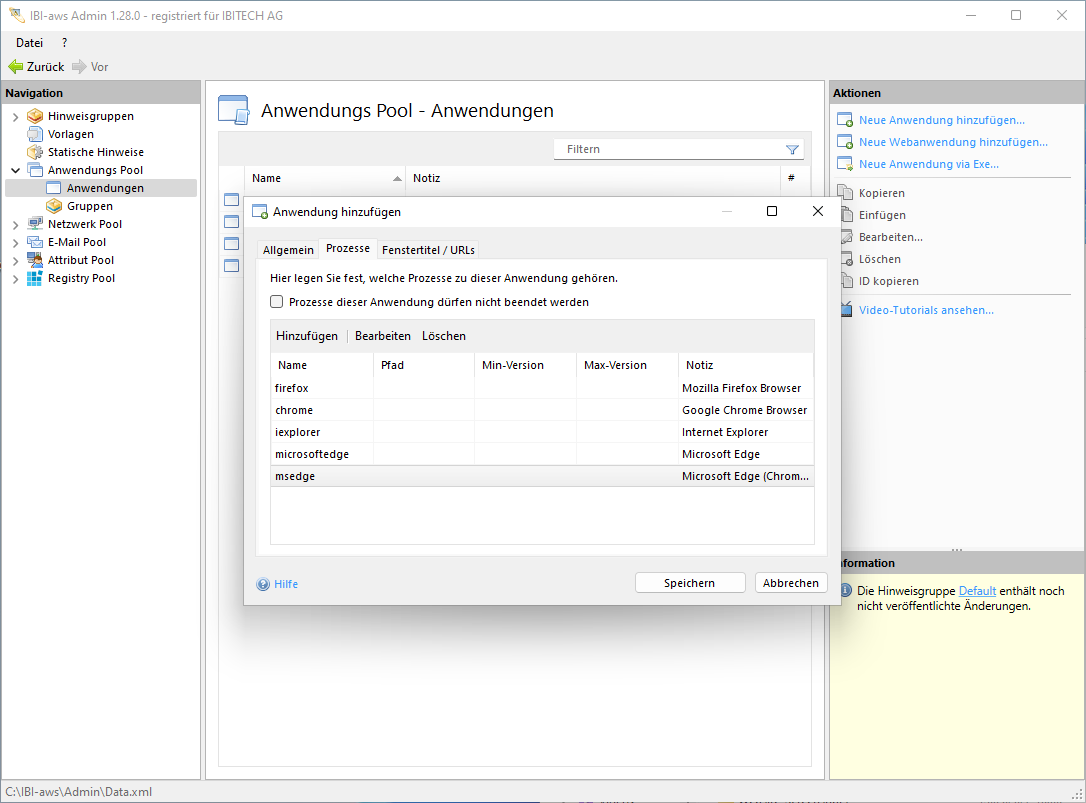Open the Fenstertitel / URLs tab

point(428,250)
